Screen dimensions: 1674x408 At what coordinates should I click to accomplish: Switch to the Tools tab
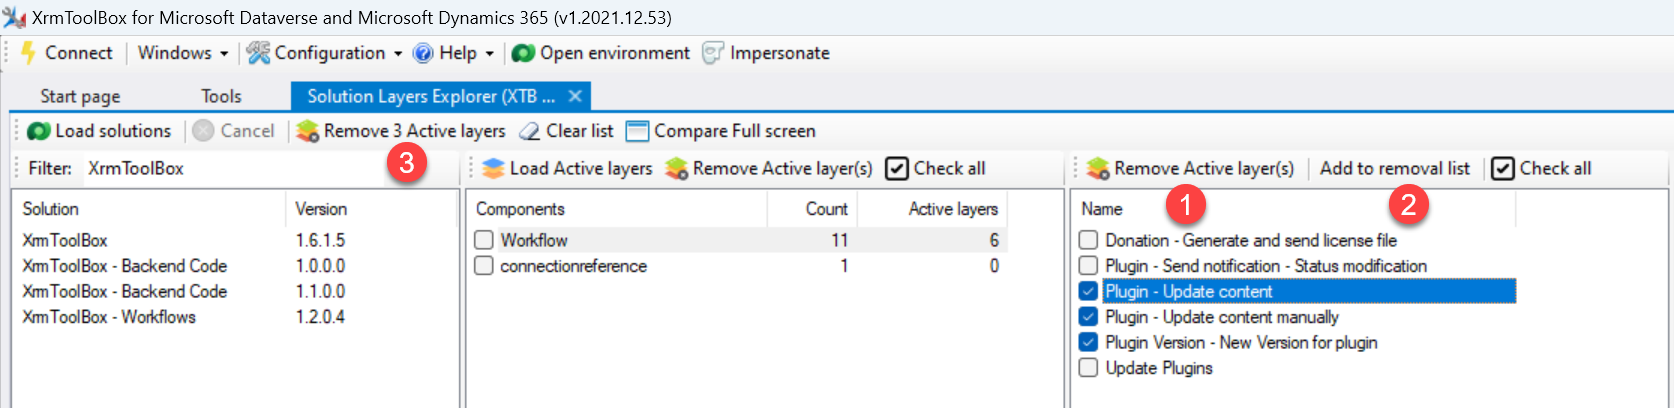(221, 96)
